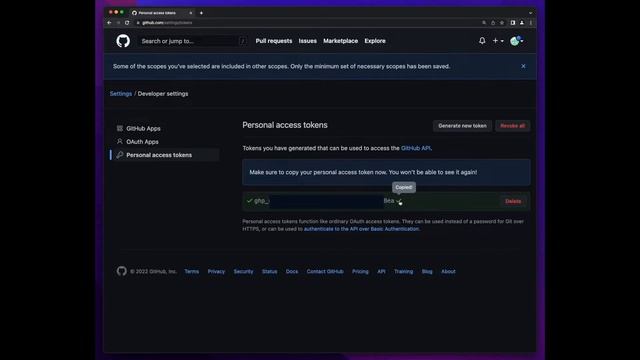Open the API footer link
640x360 pixels.
(381, 271)
